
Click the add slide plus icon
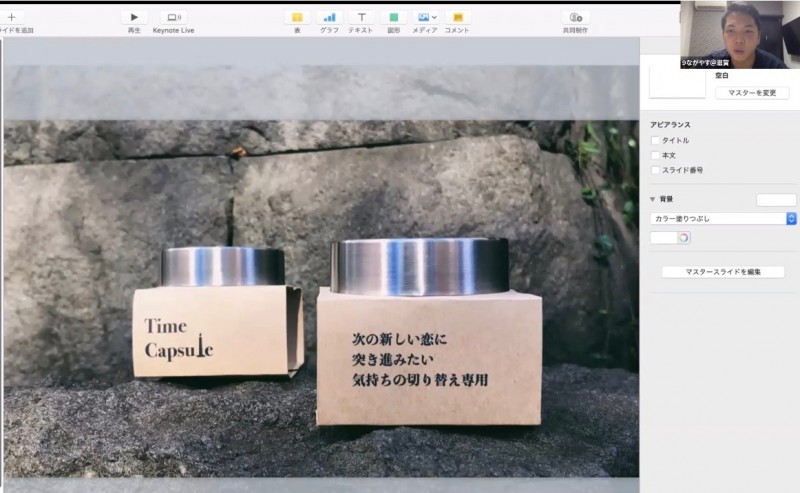(x=11, y=17)
